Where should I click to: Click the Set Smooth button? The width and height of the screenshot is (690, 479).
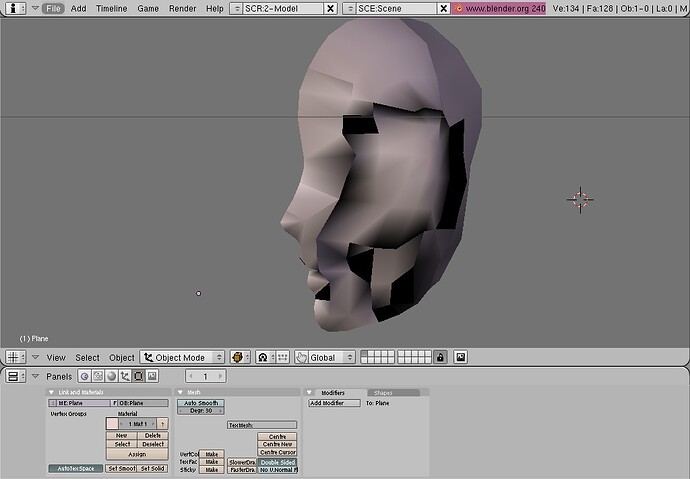tap(121, 468)
